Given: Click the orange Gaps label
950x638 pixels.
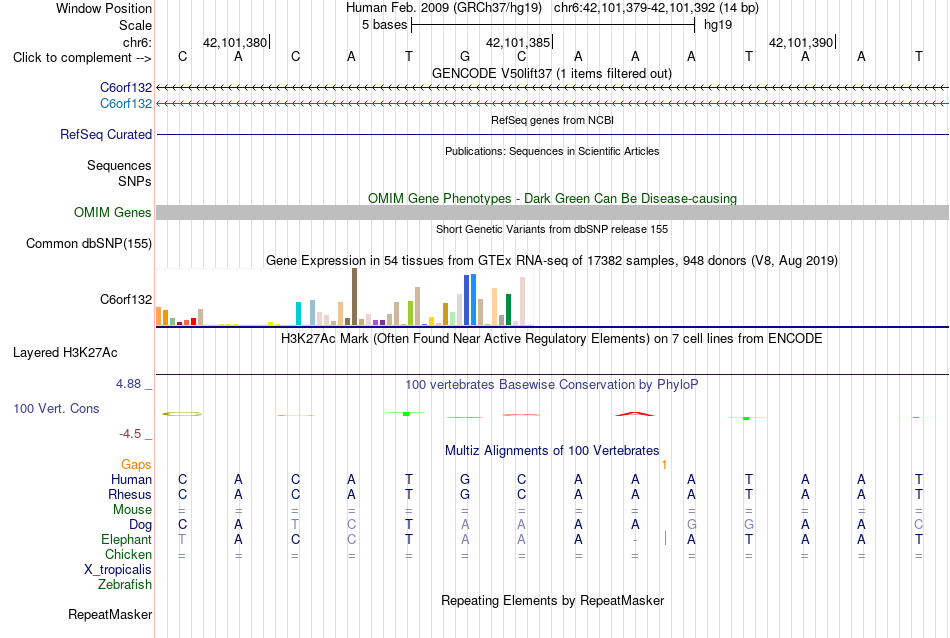Looking at the screenshot, I should (136, 465).
